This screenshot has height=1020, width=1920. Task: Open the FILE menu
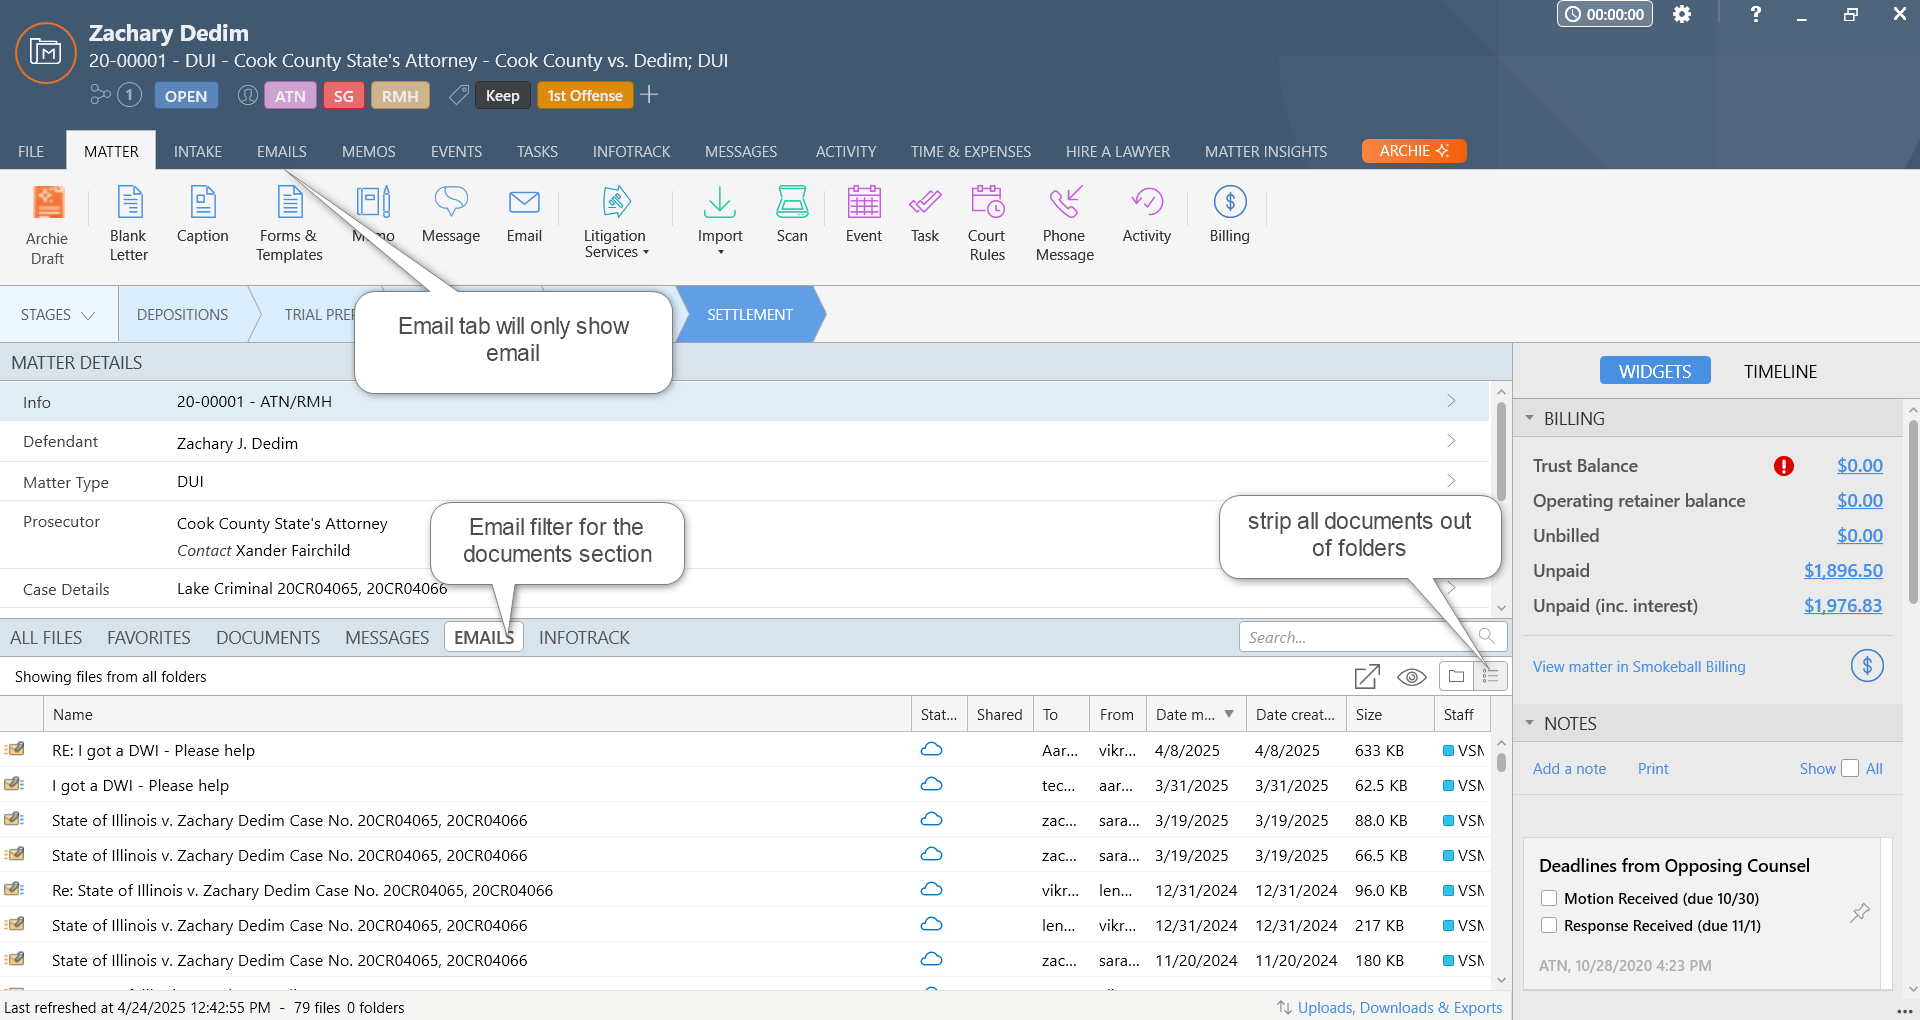(x=31, y=151)
